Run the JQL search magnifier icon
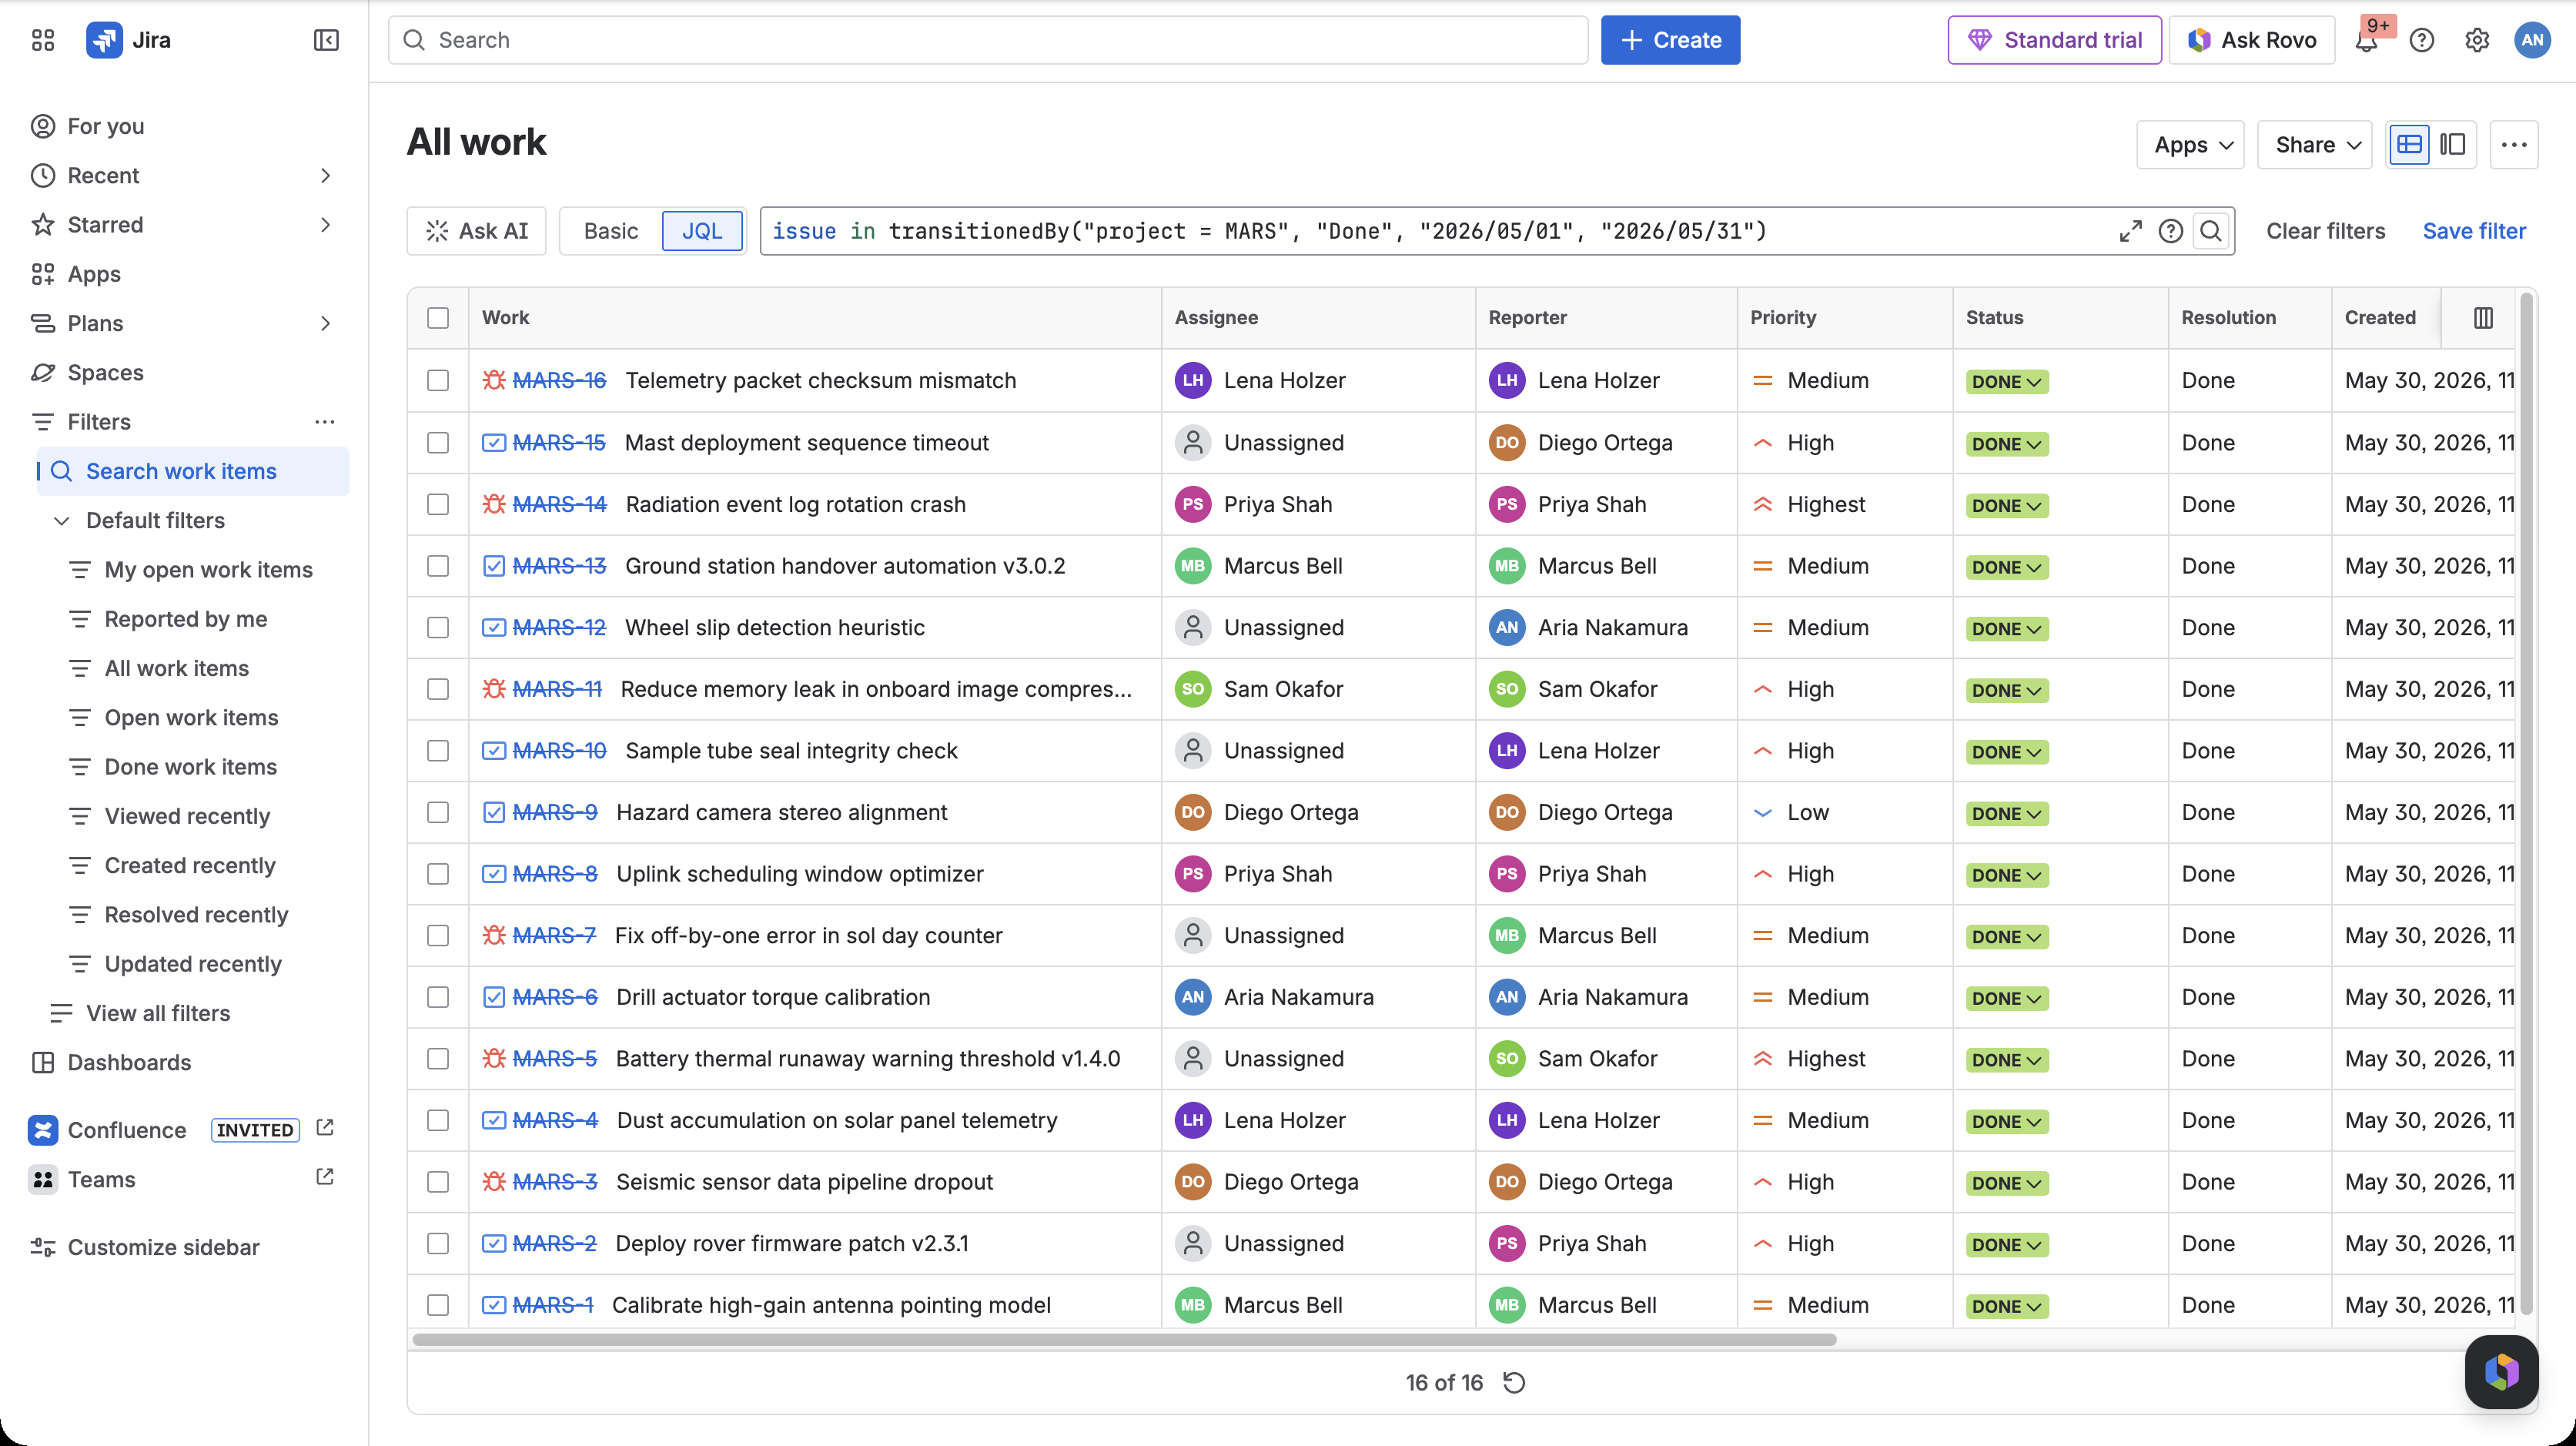 click(2211, 231)
